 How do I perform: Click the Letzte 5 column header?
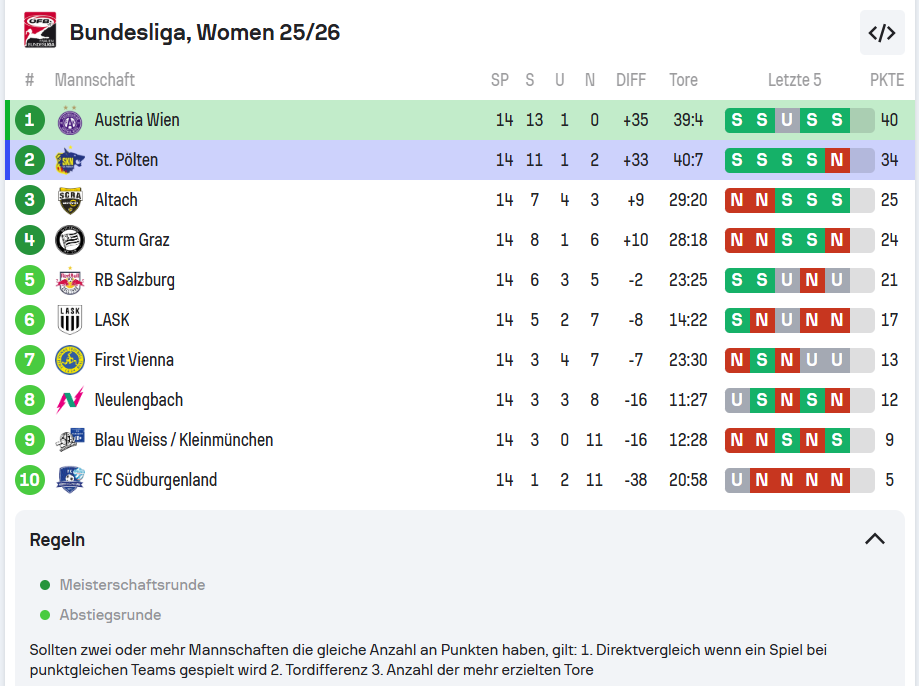click(x=794, y=80)
